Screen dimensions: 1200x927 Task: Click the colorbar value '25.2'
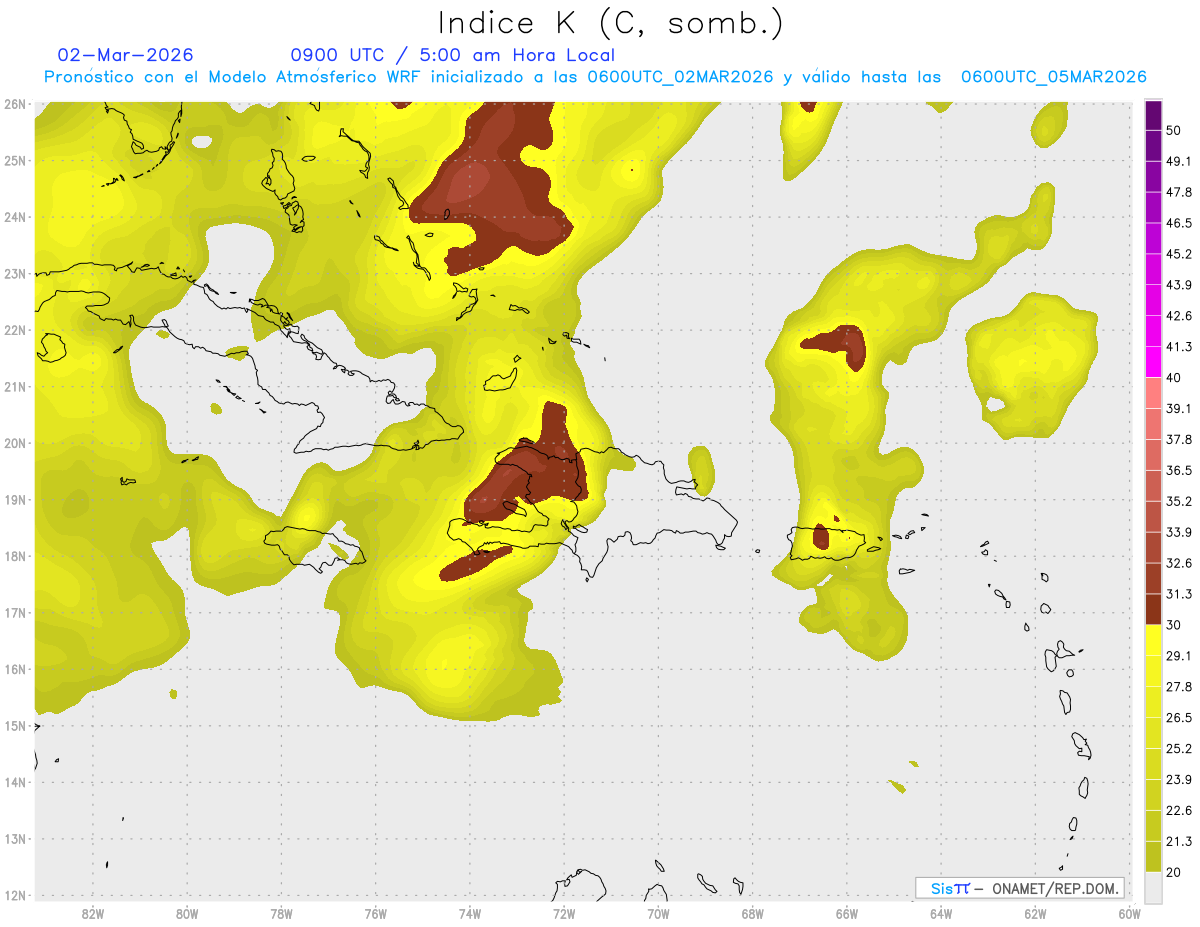[x=1179, y=749]
